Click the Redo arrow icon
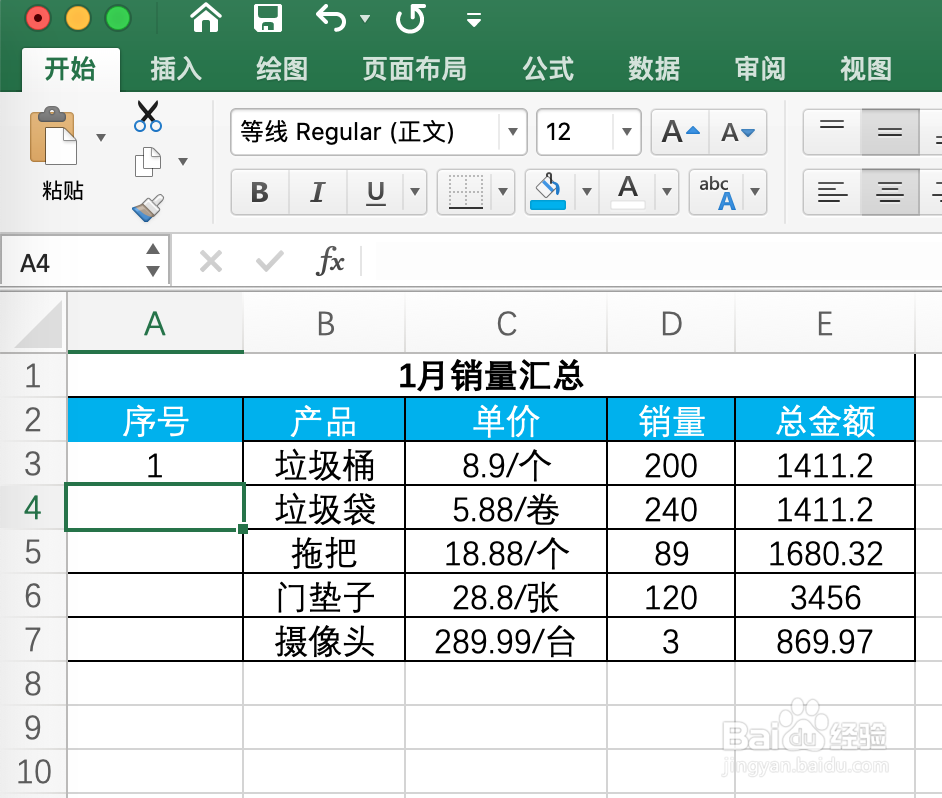 [410, 19]
